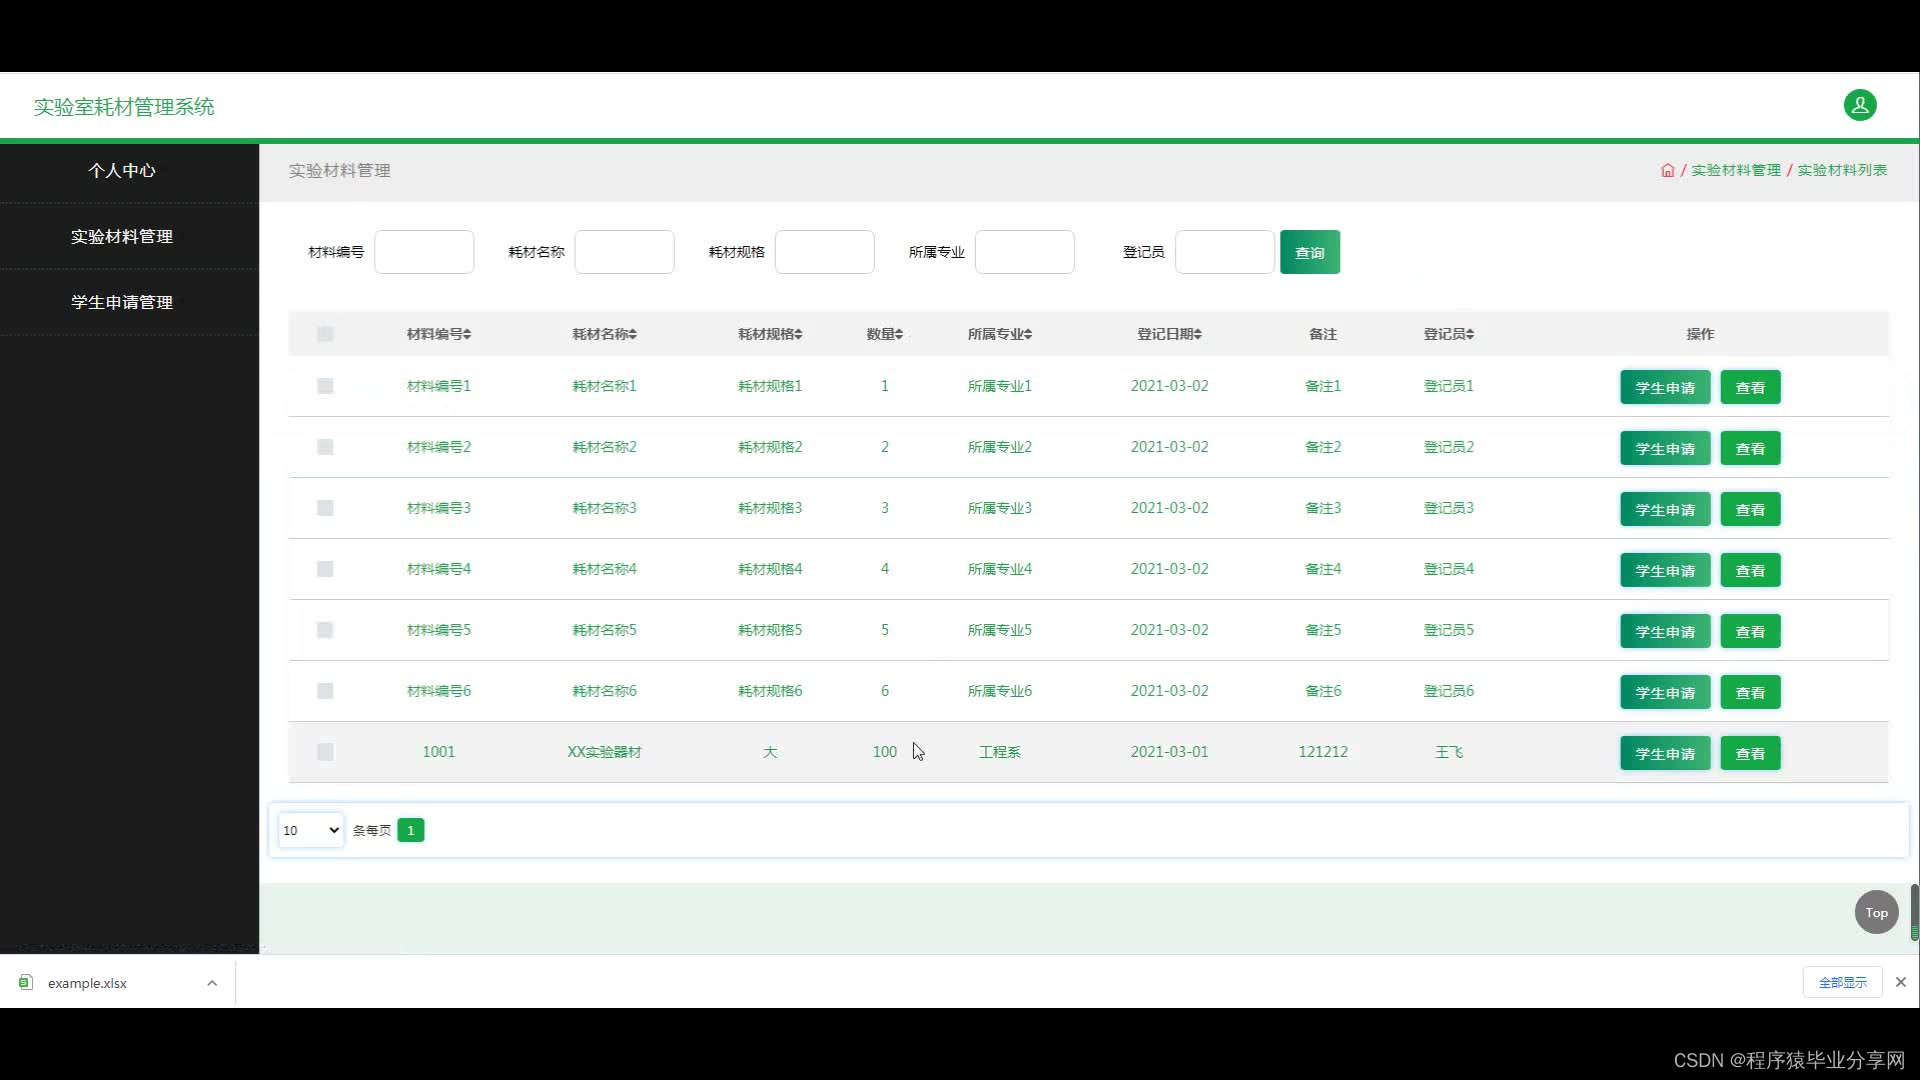Click the 查询 search button
The width and height of the screenshot is (1920, 1080).
point(1309,252)
